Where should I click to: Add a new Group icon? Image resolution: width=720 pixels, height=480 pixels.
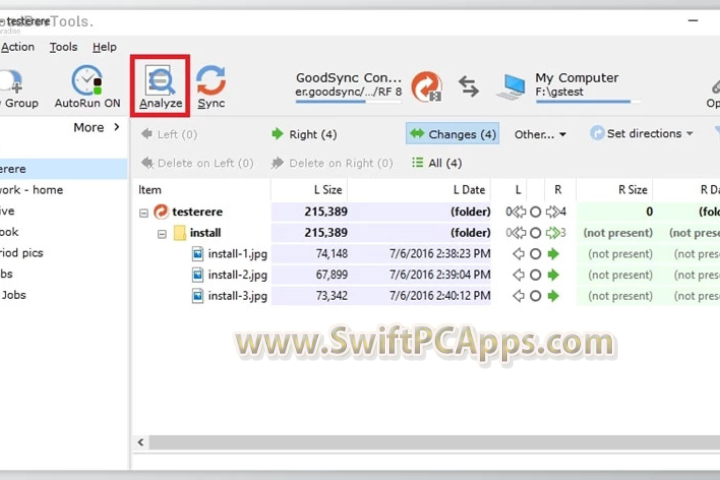(11, 81)
